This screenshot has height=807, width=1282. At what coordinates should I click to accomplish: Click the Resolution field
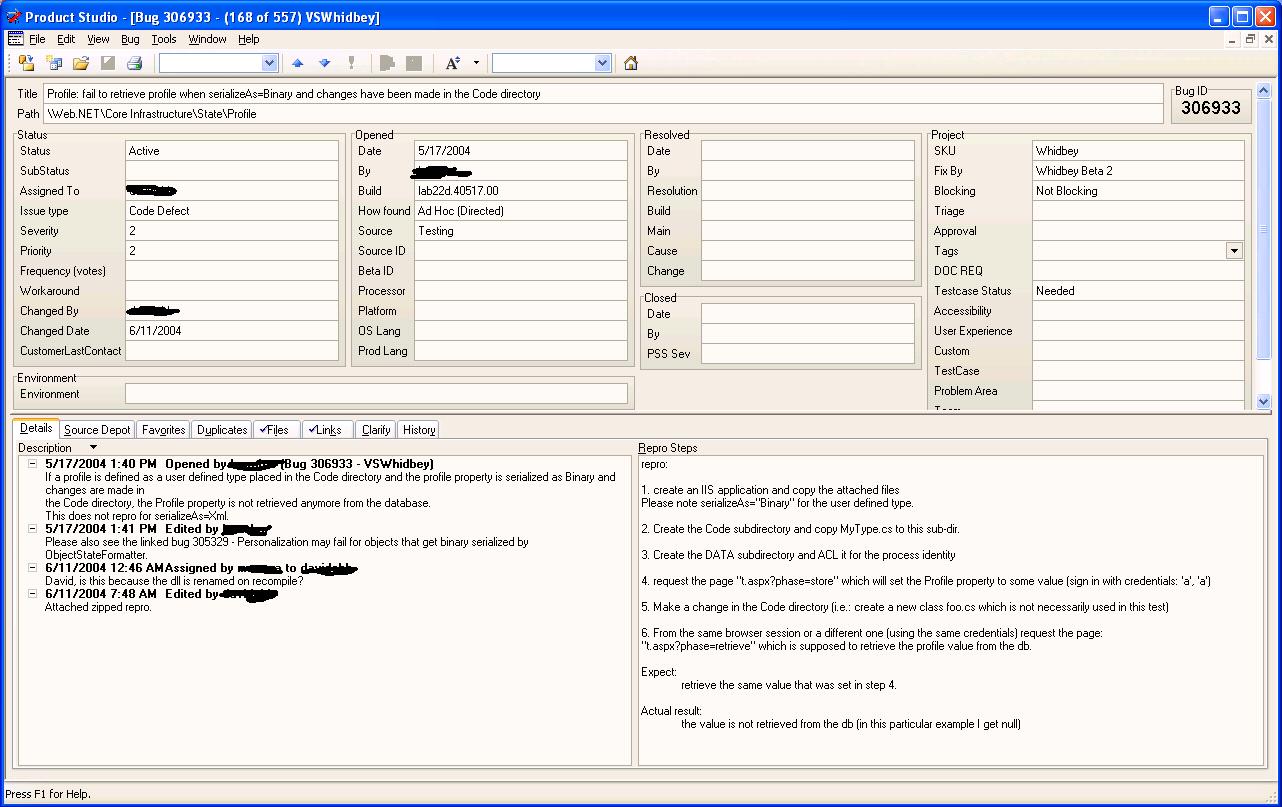(808, 191)
